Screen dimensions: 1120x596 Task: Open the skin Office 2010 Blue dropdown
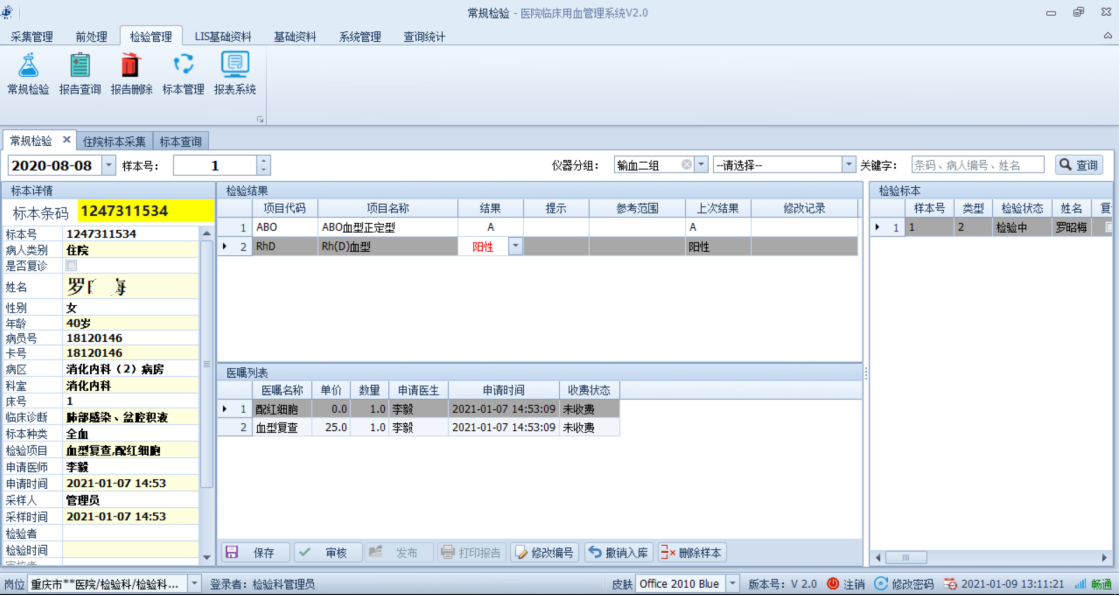click(729, 584)
